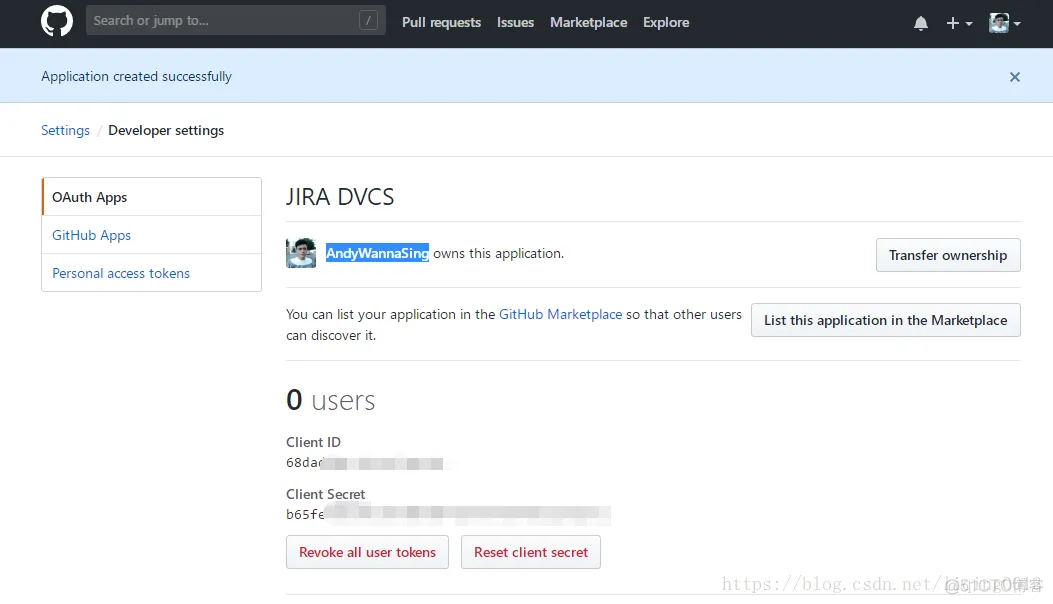Click the '0 users' count text
The width and height of the screenshot is (1053, 604).
[330, 400]
